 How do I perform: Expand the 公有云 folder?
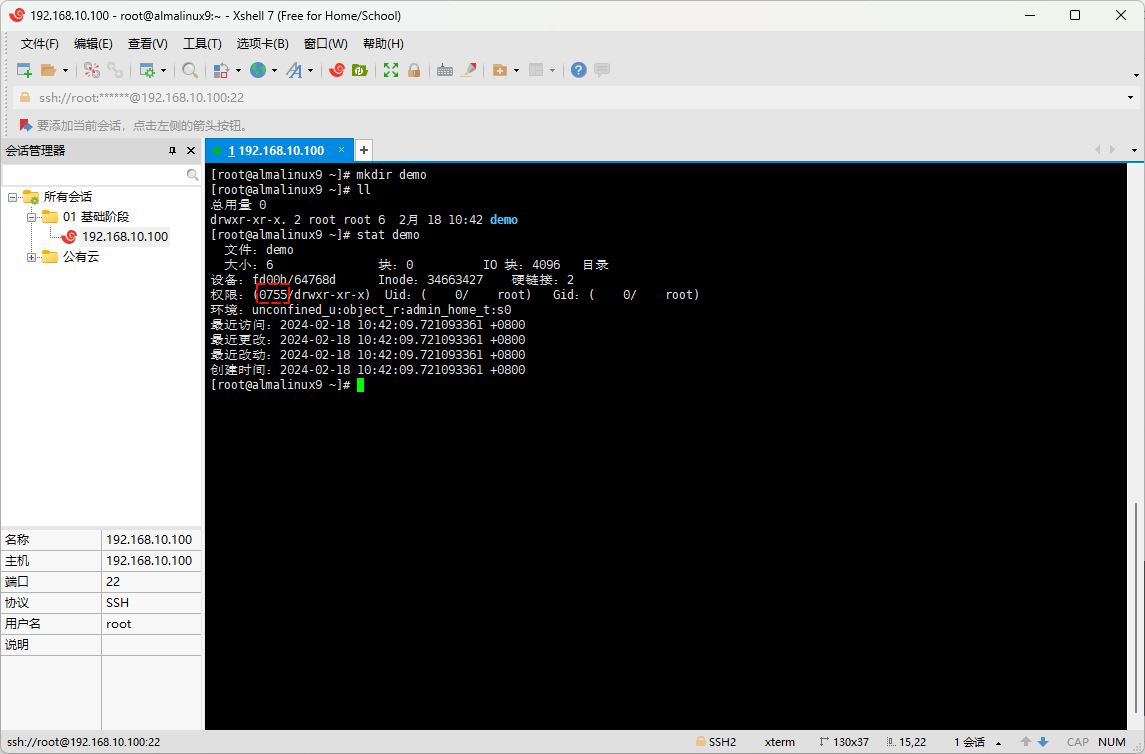tap(31, 257)
